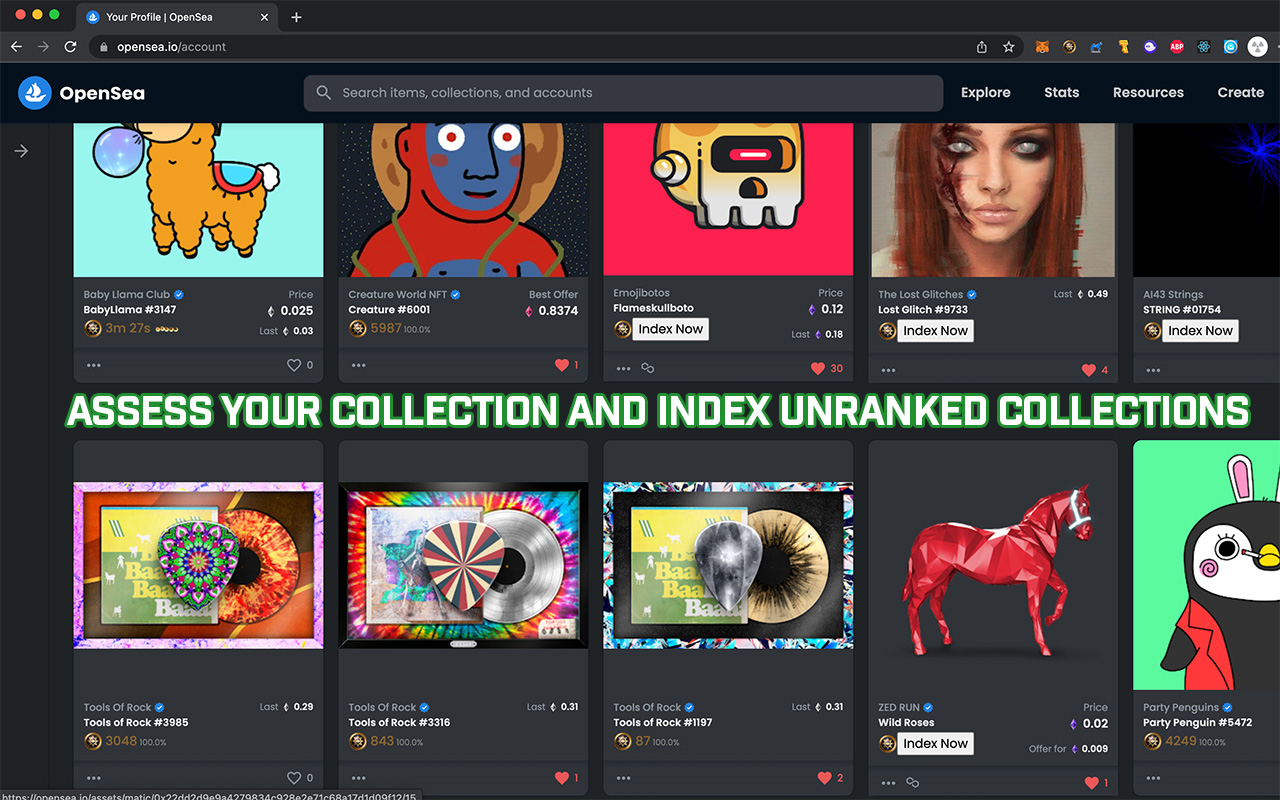Click rarity coin icon beside rank 843
This screenshot has height=800, width=1280.
358,741
